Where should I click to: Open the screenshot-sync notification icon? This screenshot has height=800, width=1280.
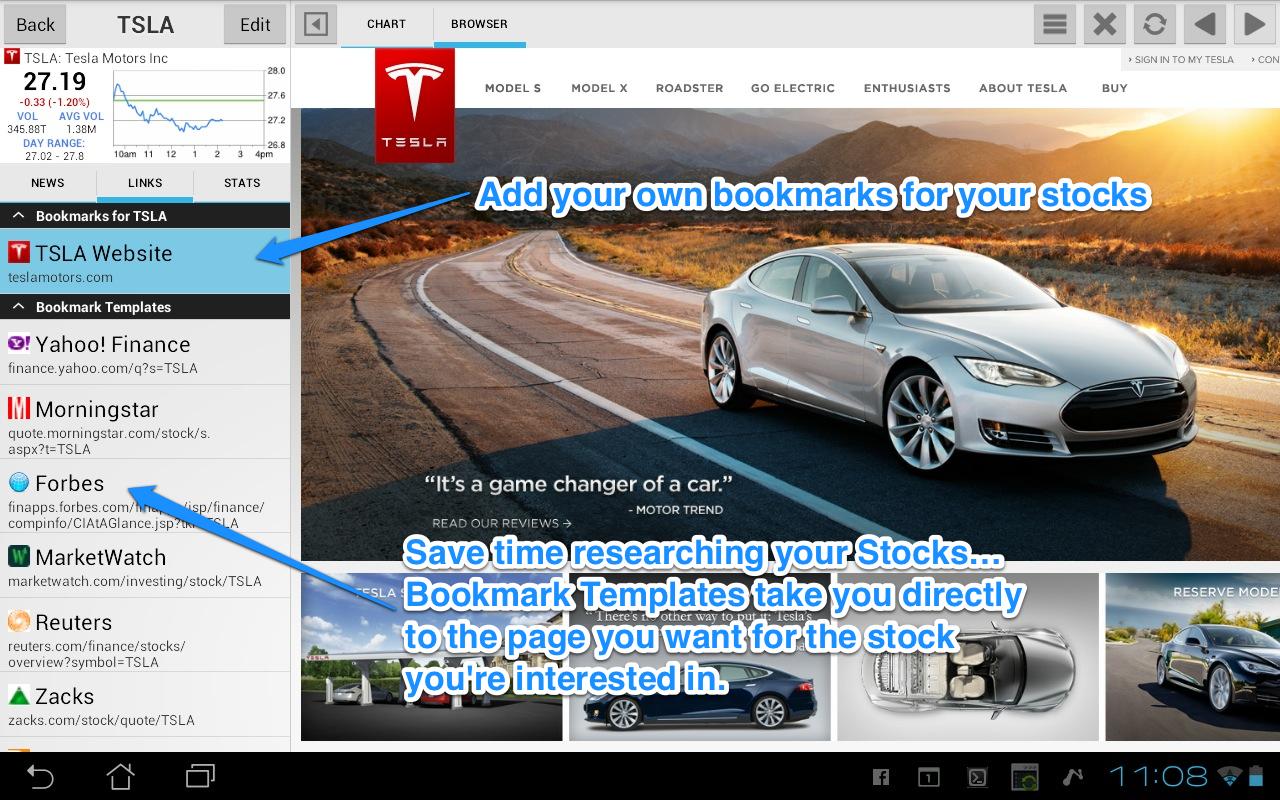pyautogui.click(x=1024, y=776)
